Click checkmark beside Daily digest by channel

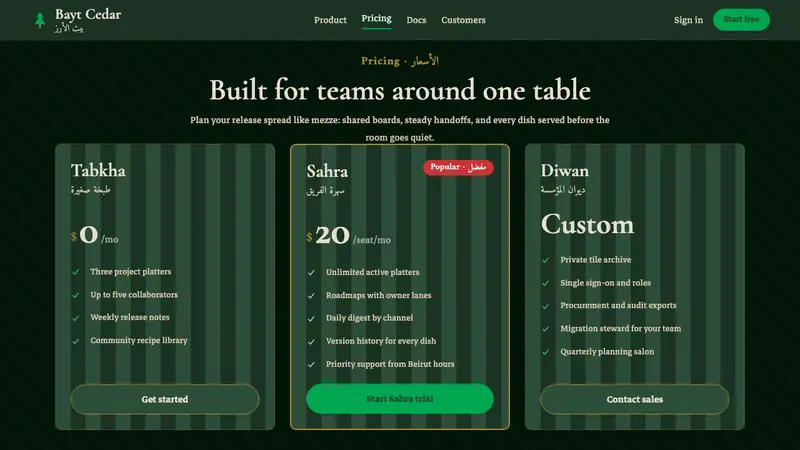311,318
